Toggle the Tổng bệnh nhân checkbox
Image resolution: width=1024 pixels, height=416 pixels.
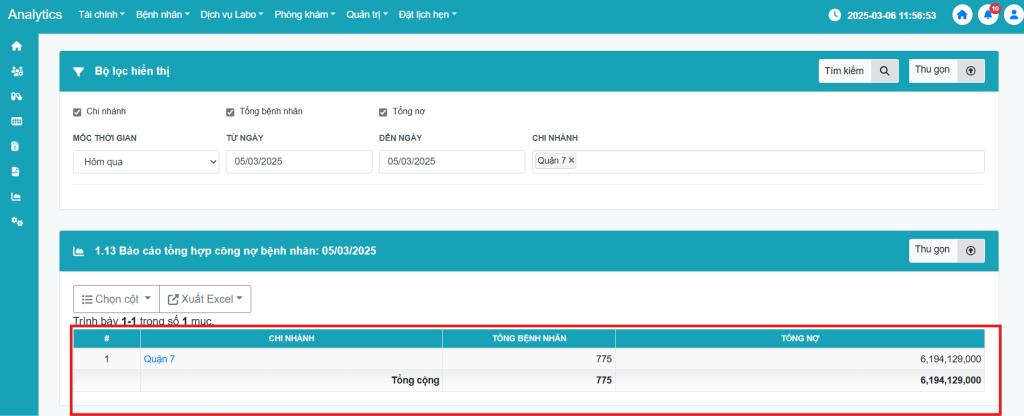(231, 111)
